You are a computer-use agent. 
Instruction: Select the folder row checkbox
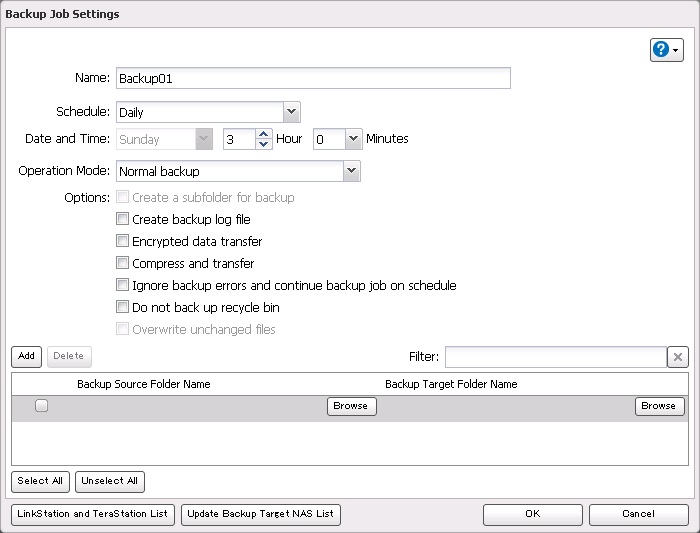point(42,405)
